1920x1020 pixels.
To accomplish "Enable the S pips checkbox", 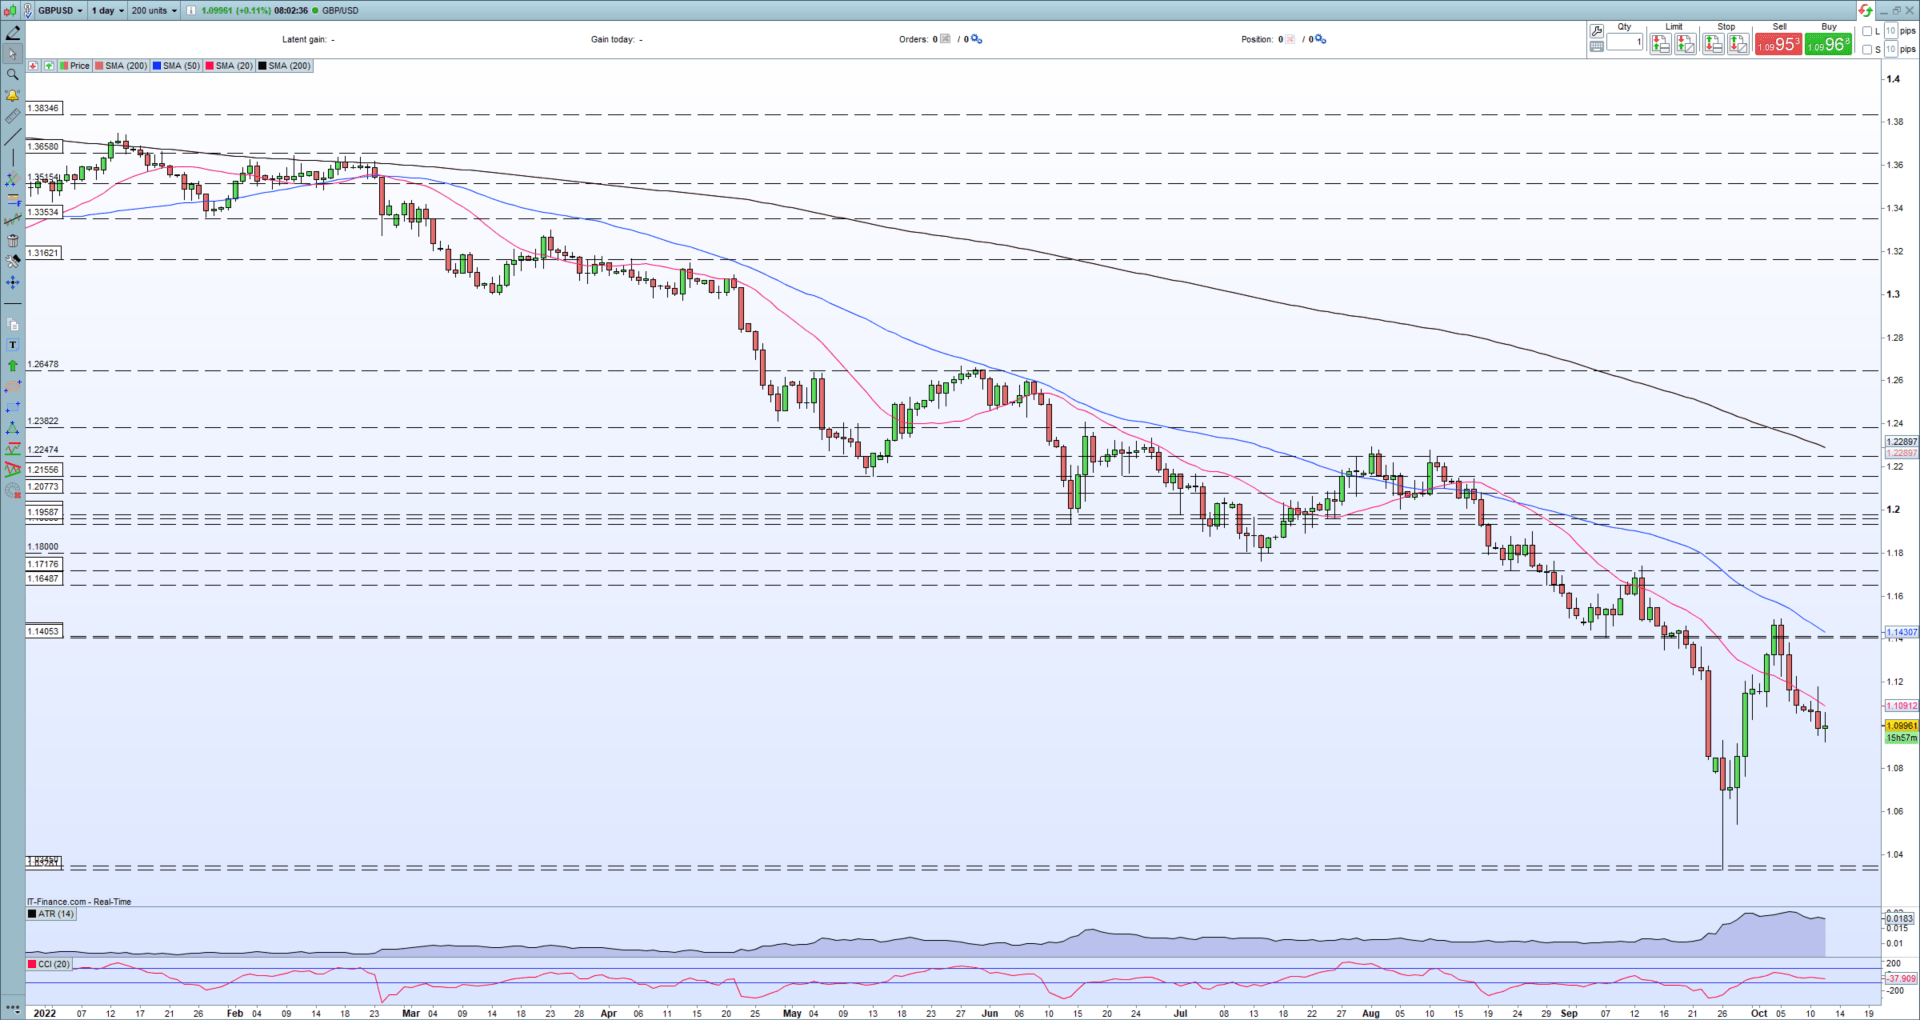I will point(1867,49).
